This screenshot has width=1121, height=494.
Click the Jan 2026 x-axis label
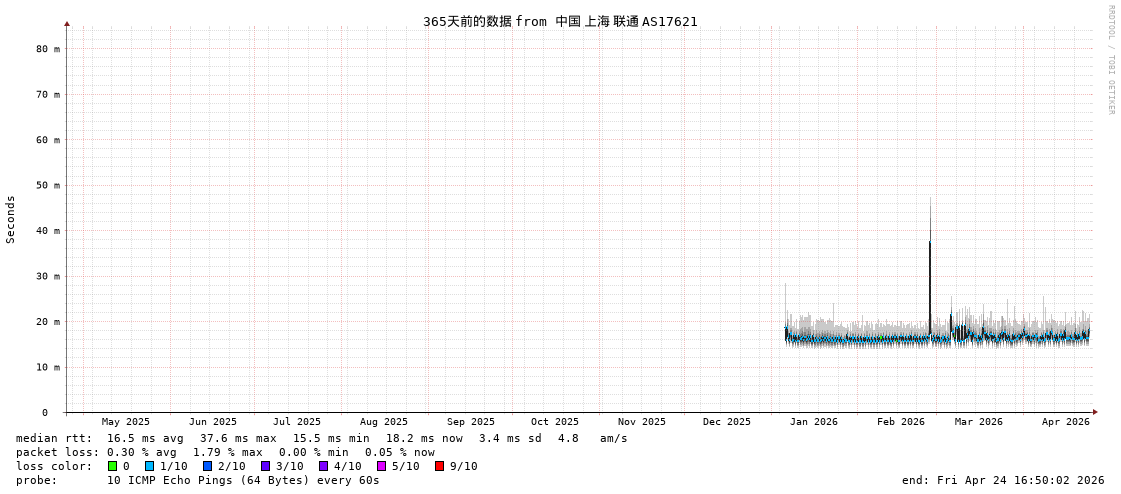(813, 422)
